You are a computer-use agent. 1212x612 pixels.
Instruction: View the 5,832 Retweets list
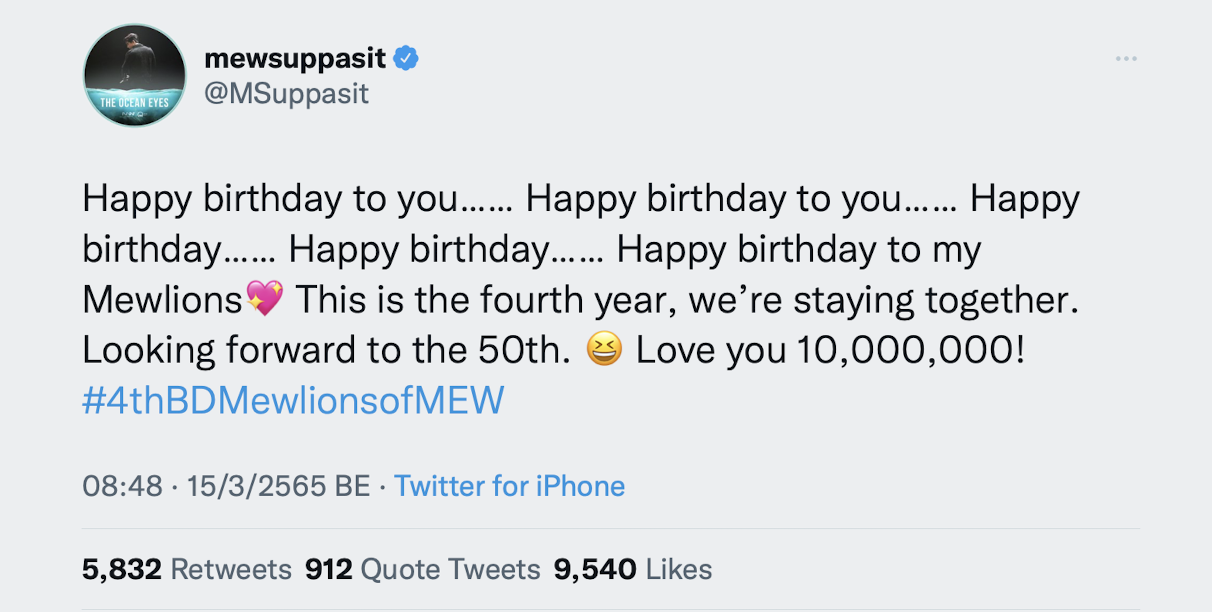coord(186,569)
